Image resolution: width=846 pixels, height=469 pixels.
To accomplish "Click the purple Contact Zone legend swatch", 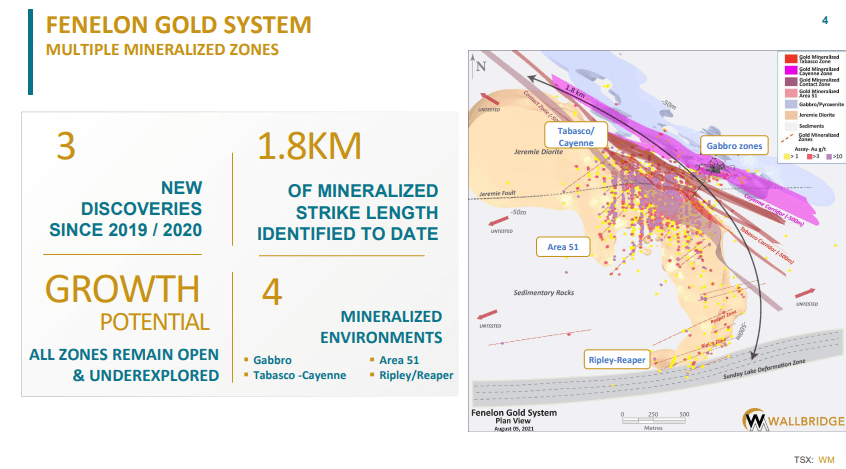I will tap(791, 81).
